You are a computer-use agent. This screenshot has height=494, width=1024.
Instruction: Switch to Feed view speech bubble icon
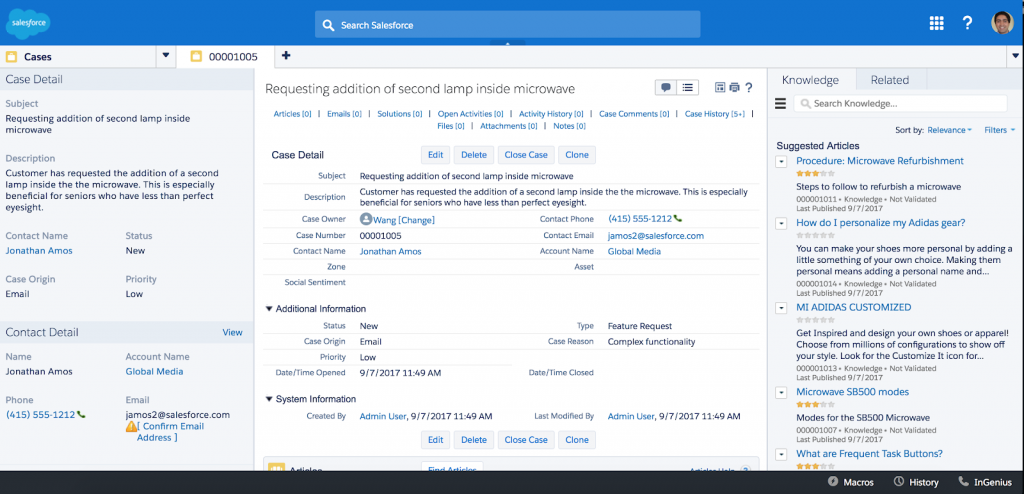666,87
